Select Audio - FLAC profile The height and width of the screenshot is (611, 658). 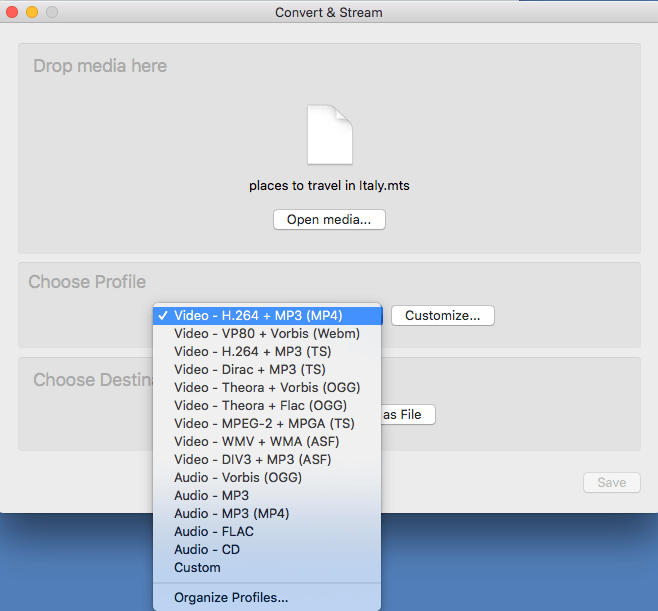pyautogui.click(x=267, y=532)
